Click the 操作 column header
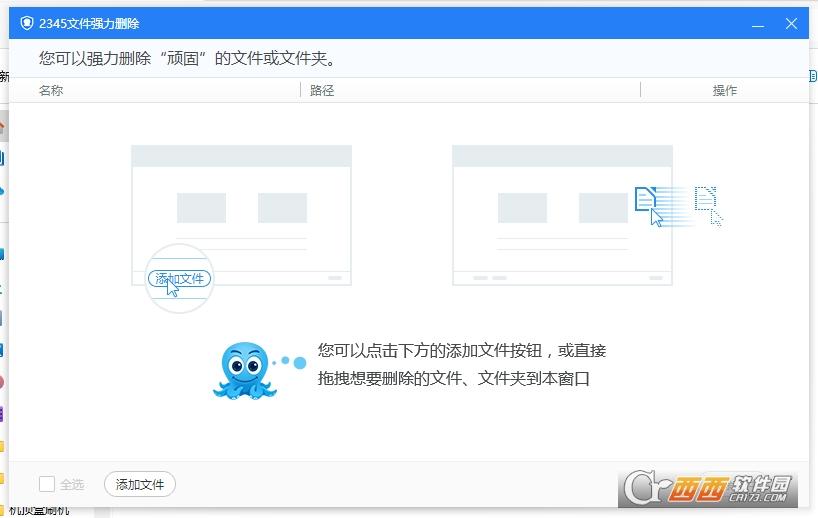The image size is (818, 518). (725, 90)
